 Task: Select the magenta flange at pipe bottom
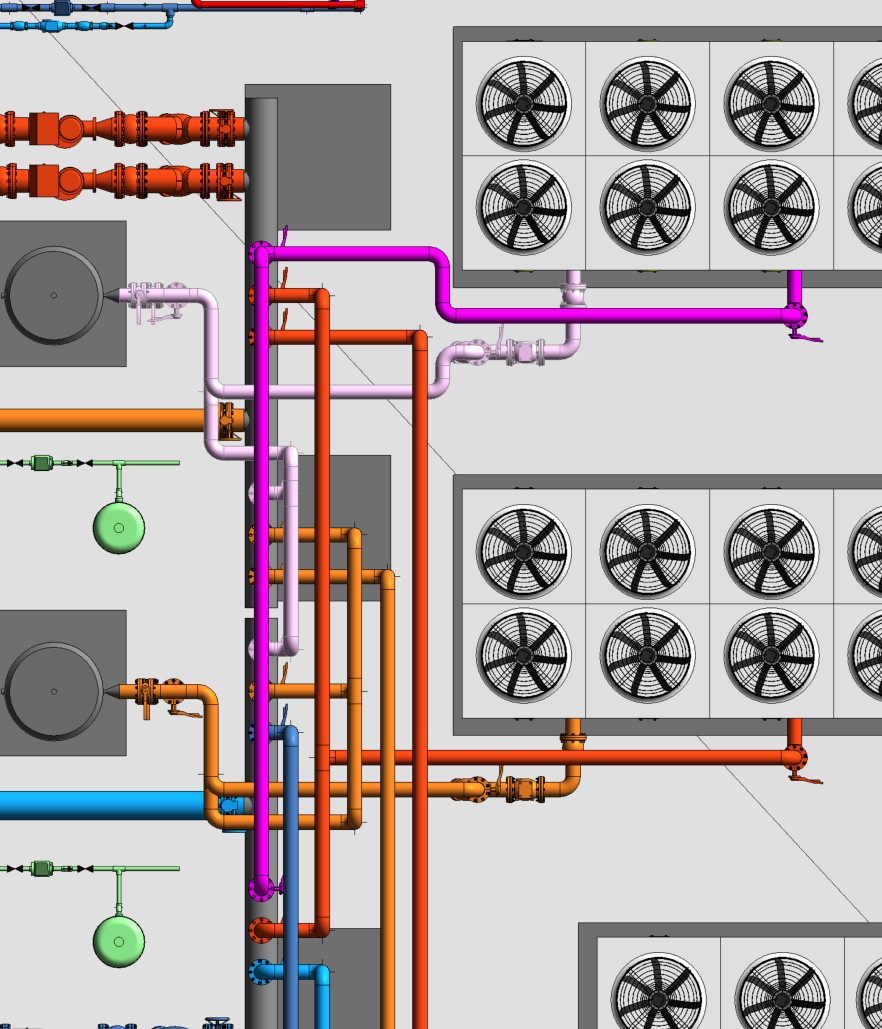tap(261, 886)
